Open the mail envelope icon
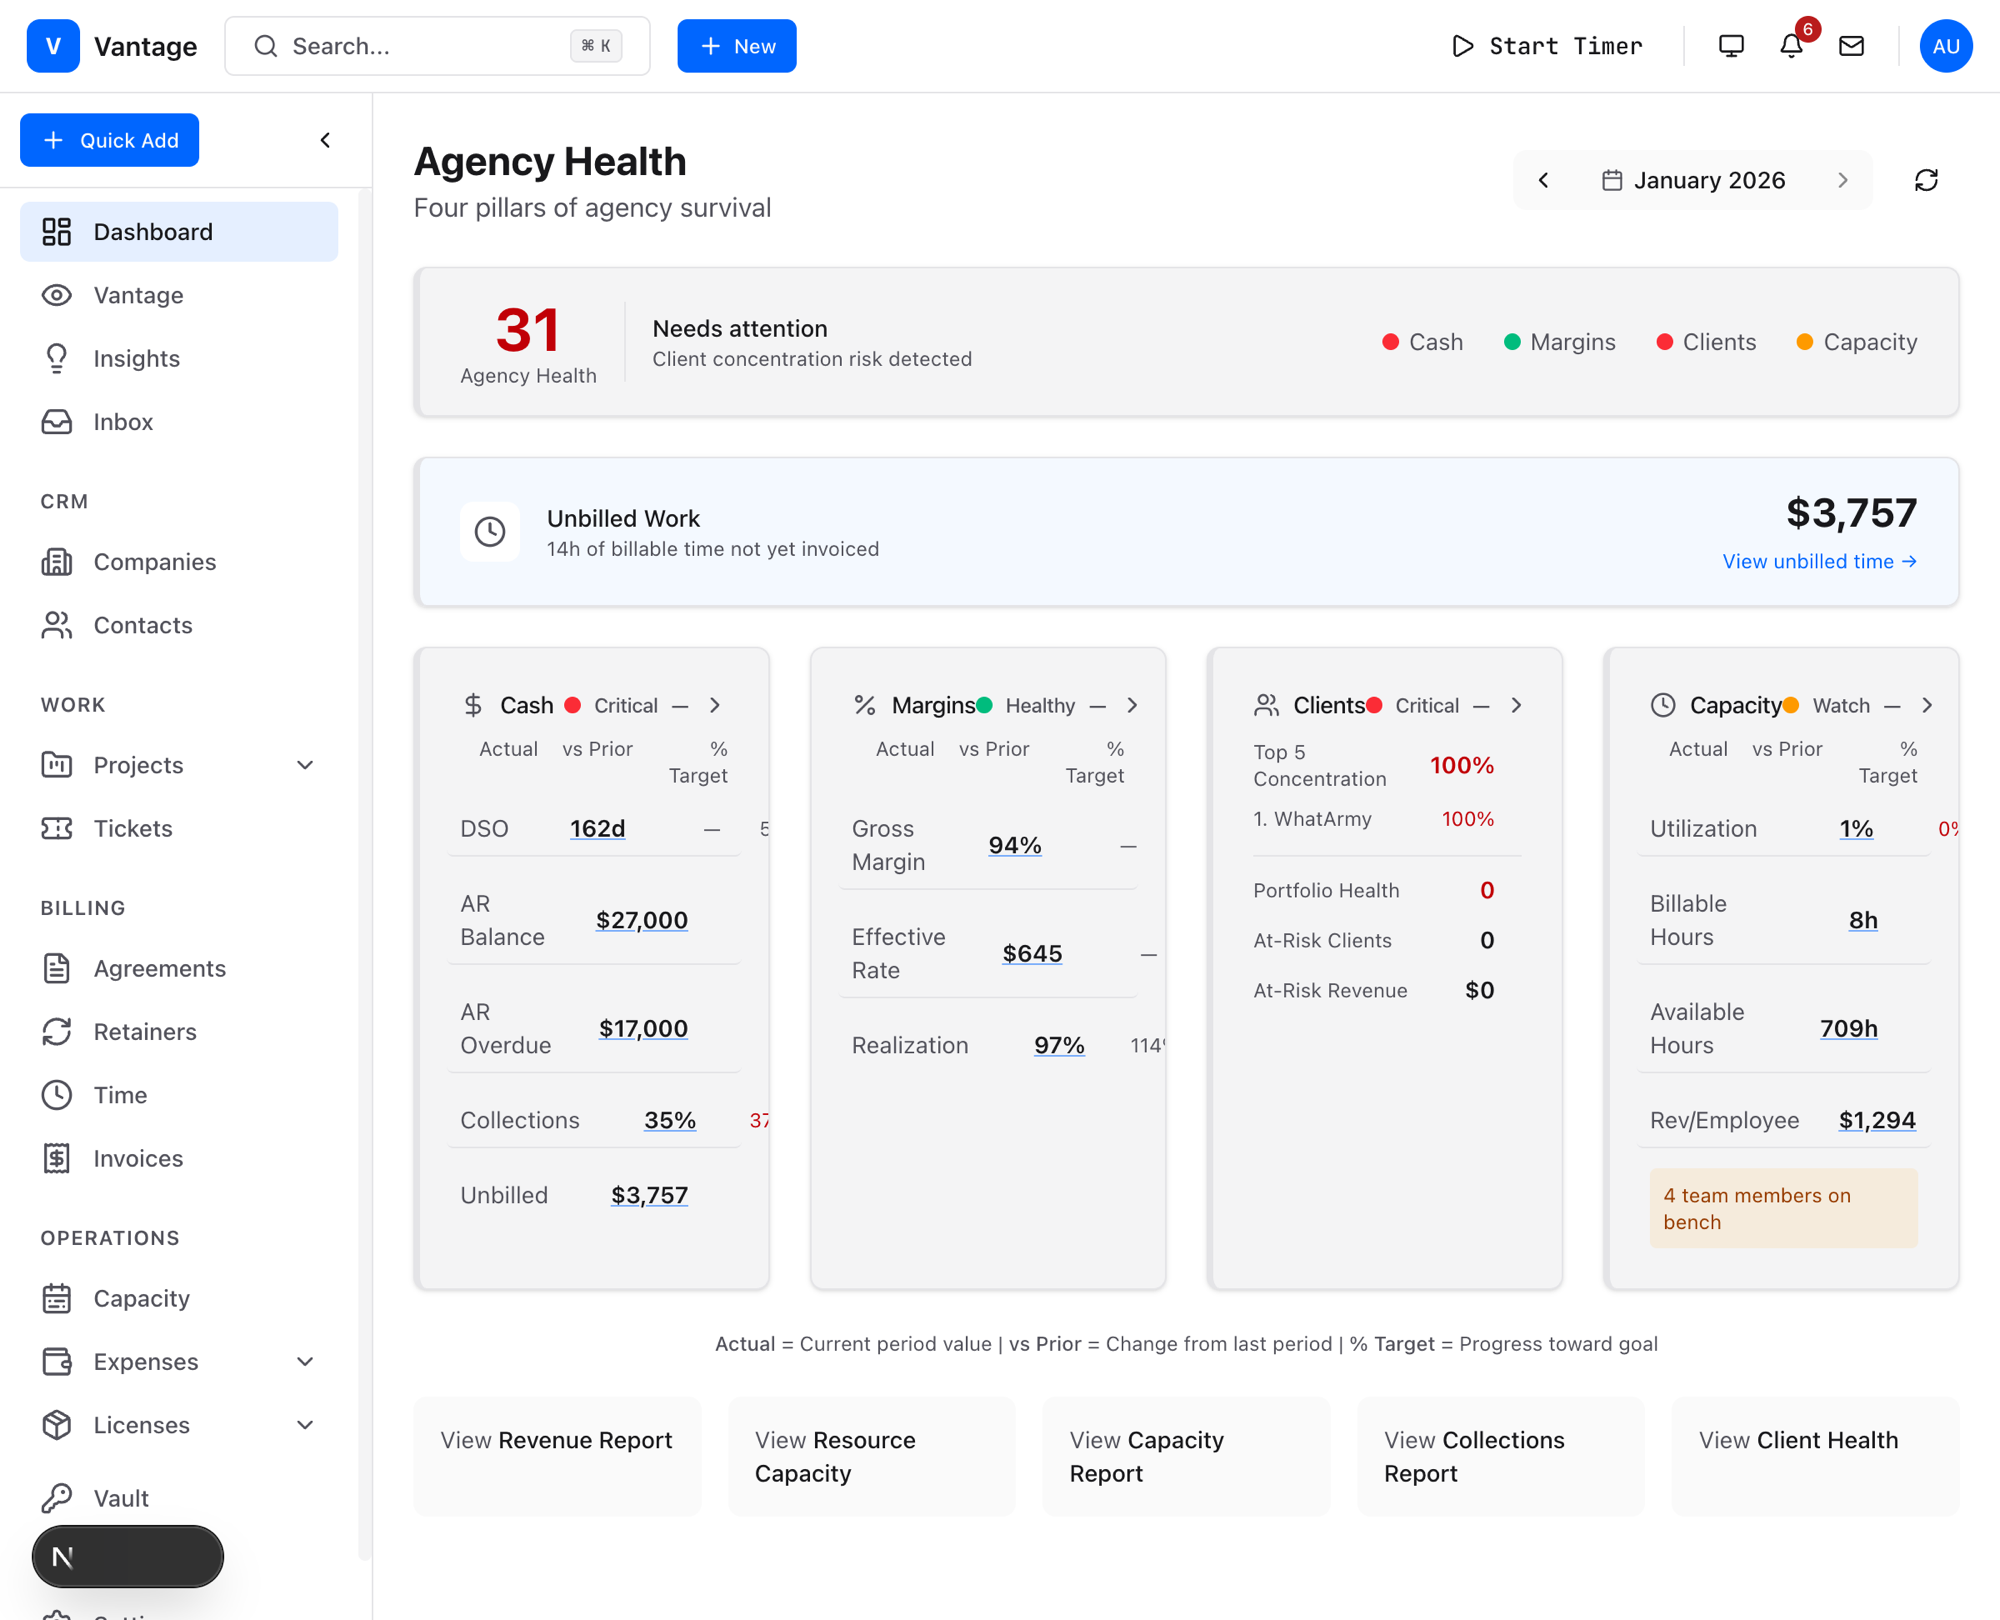This screenshot has height=1620, width=2000. click(1851, 46)
